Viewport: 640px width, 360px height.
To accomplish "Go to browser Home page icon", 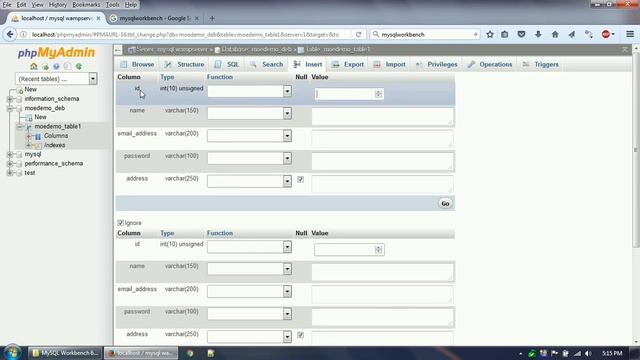I will click(x=555, y=35).
